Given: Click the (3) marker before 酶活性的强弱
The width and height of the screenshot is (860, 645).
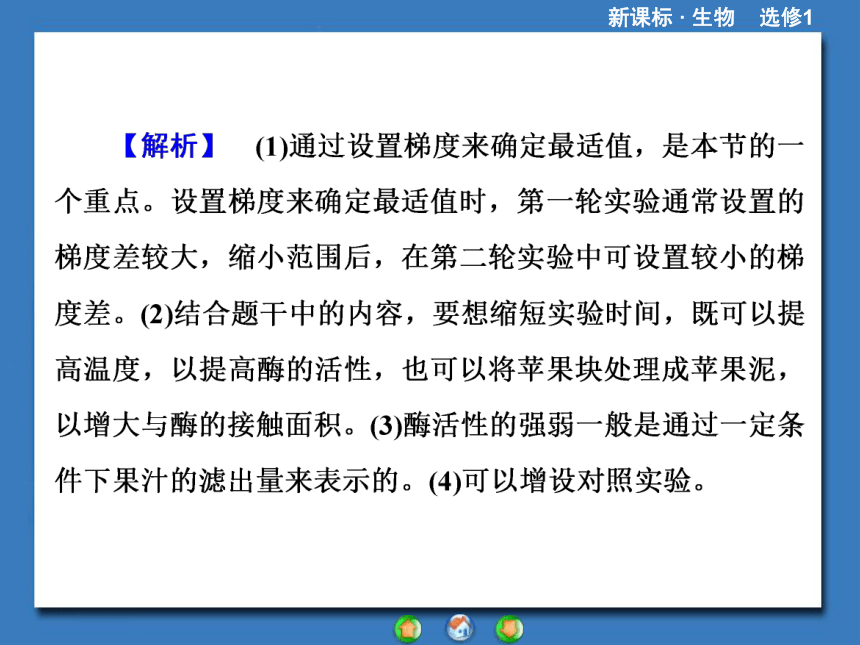Looking at the screenshot, I should (387, 426).
